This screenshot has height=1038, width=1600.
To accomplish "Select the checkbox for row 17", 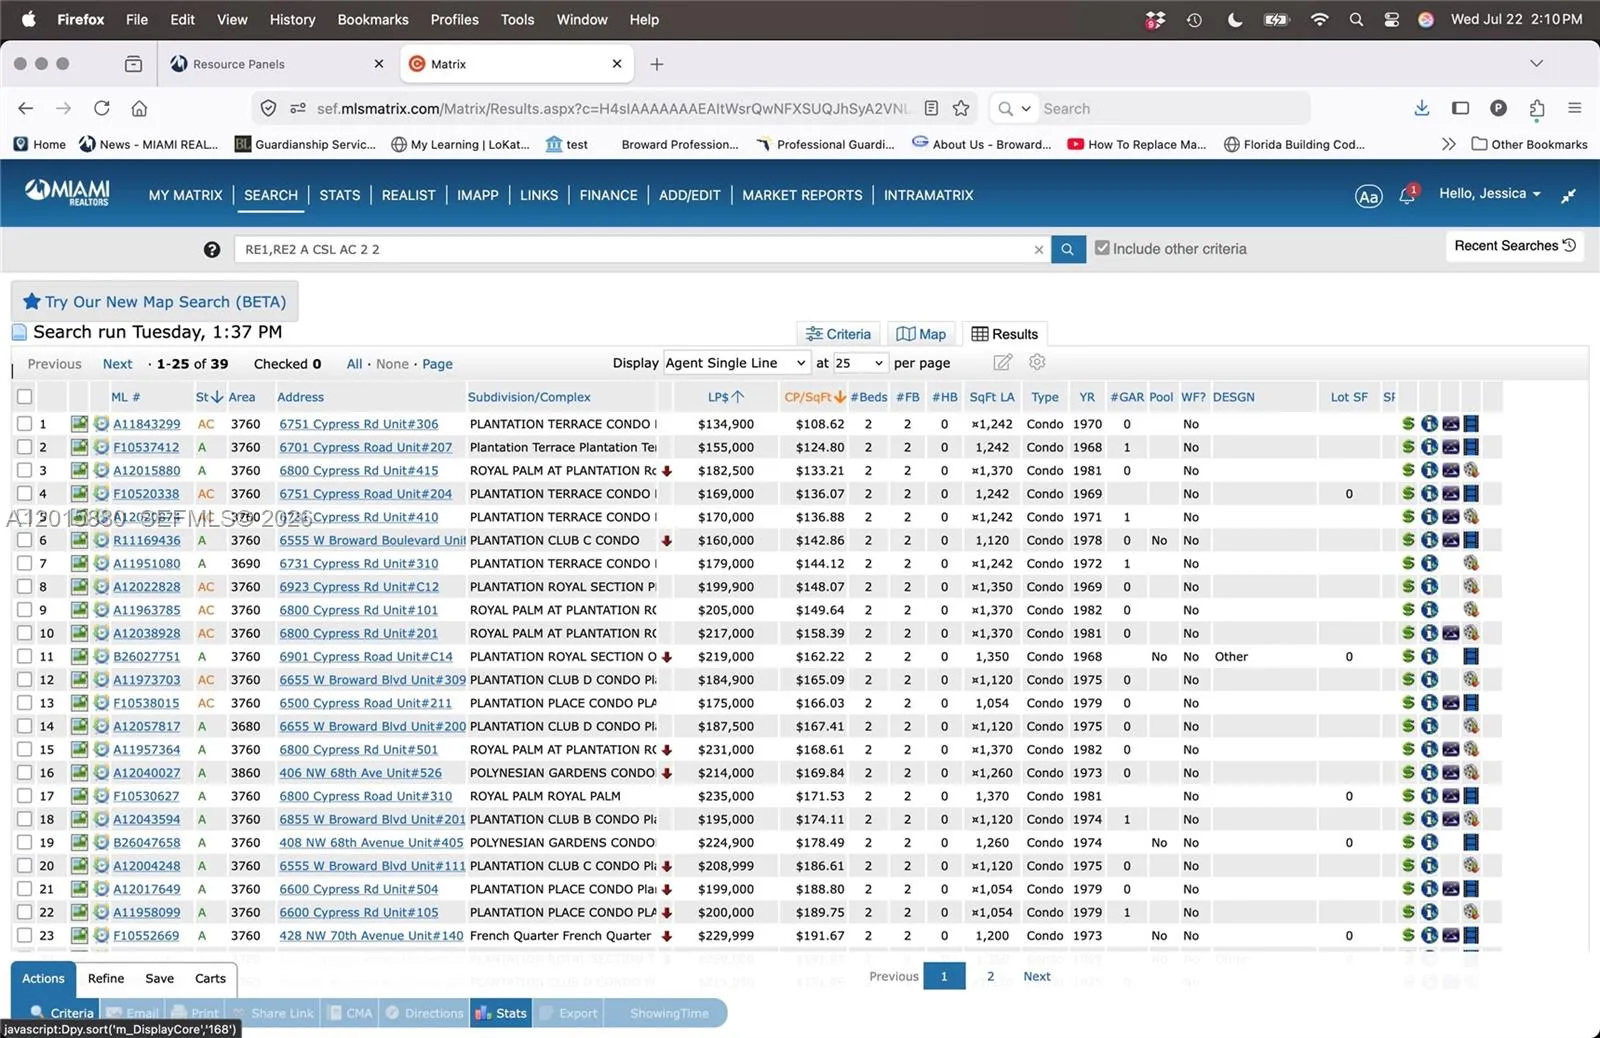I will pos(24,796).
